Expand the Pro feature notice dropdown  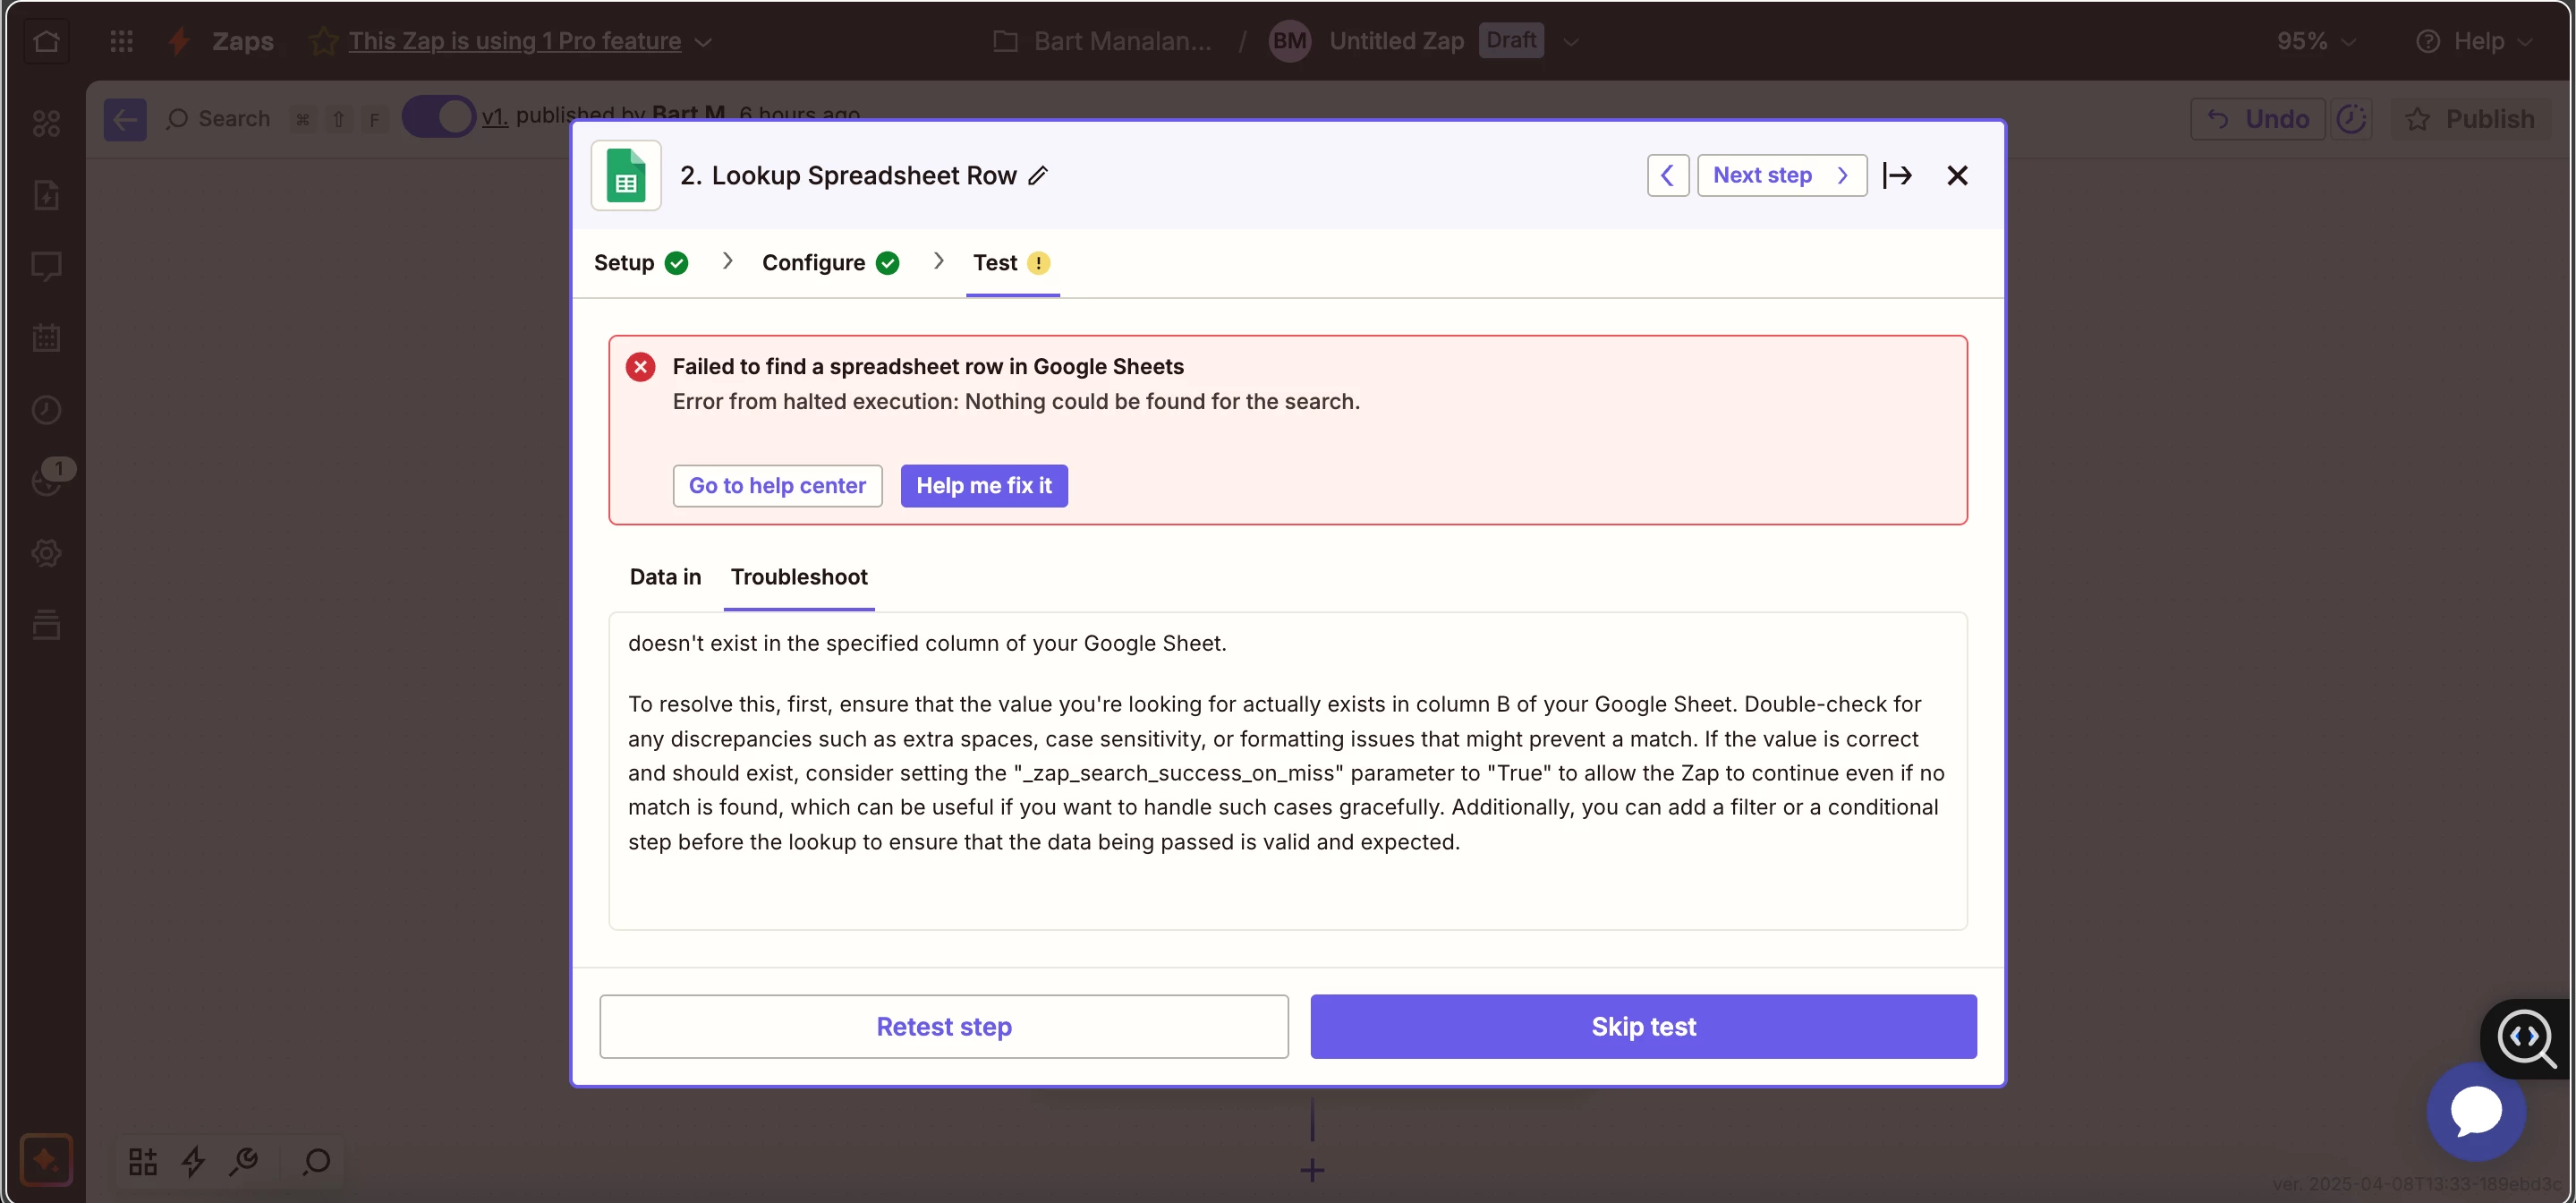(704, 42)
